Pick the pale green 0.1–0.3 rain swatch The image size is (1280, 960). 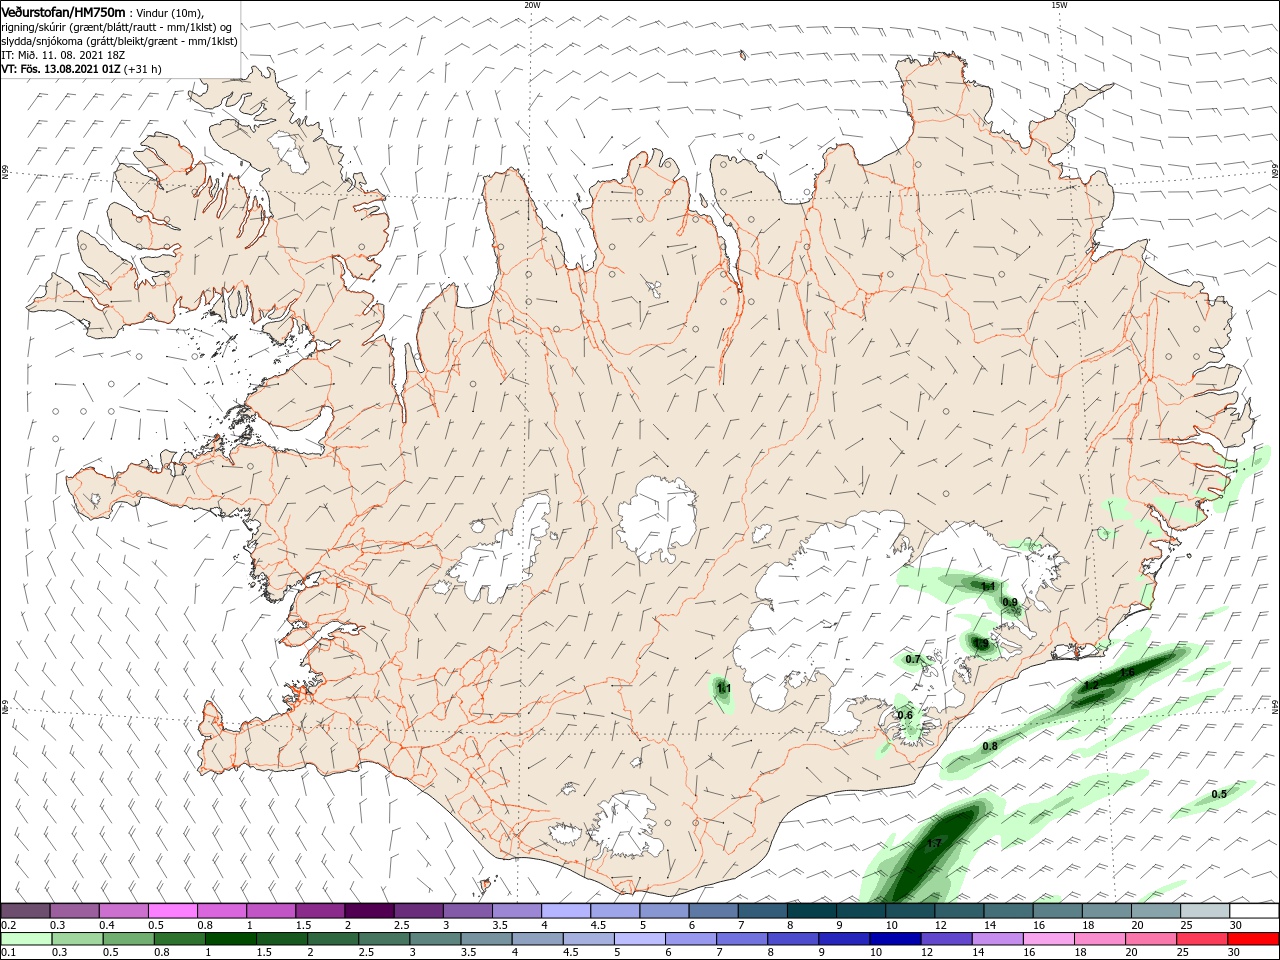(26, 939)
